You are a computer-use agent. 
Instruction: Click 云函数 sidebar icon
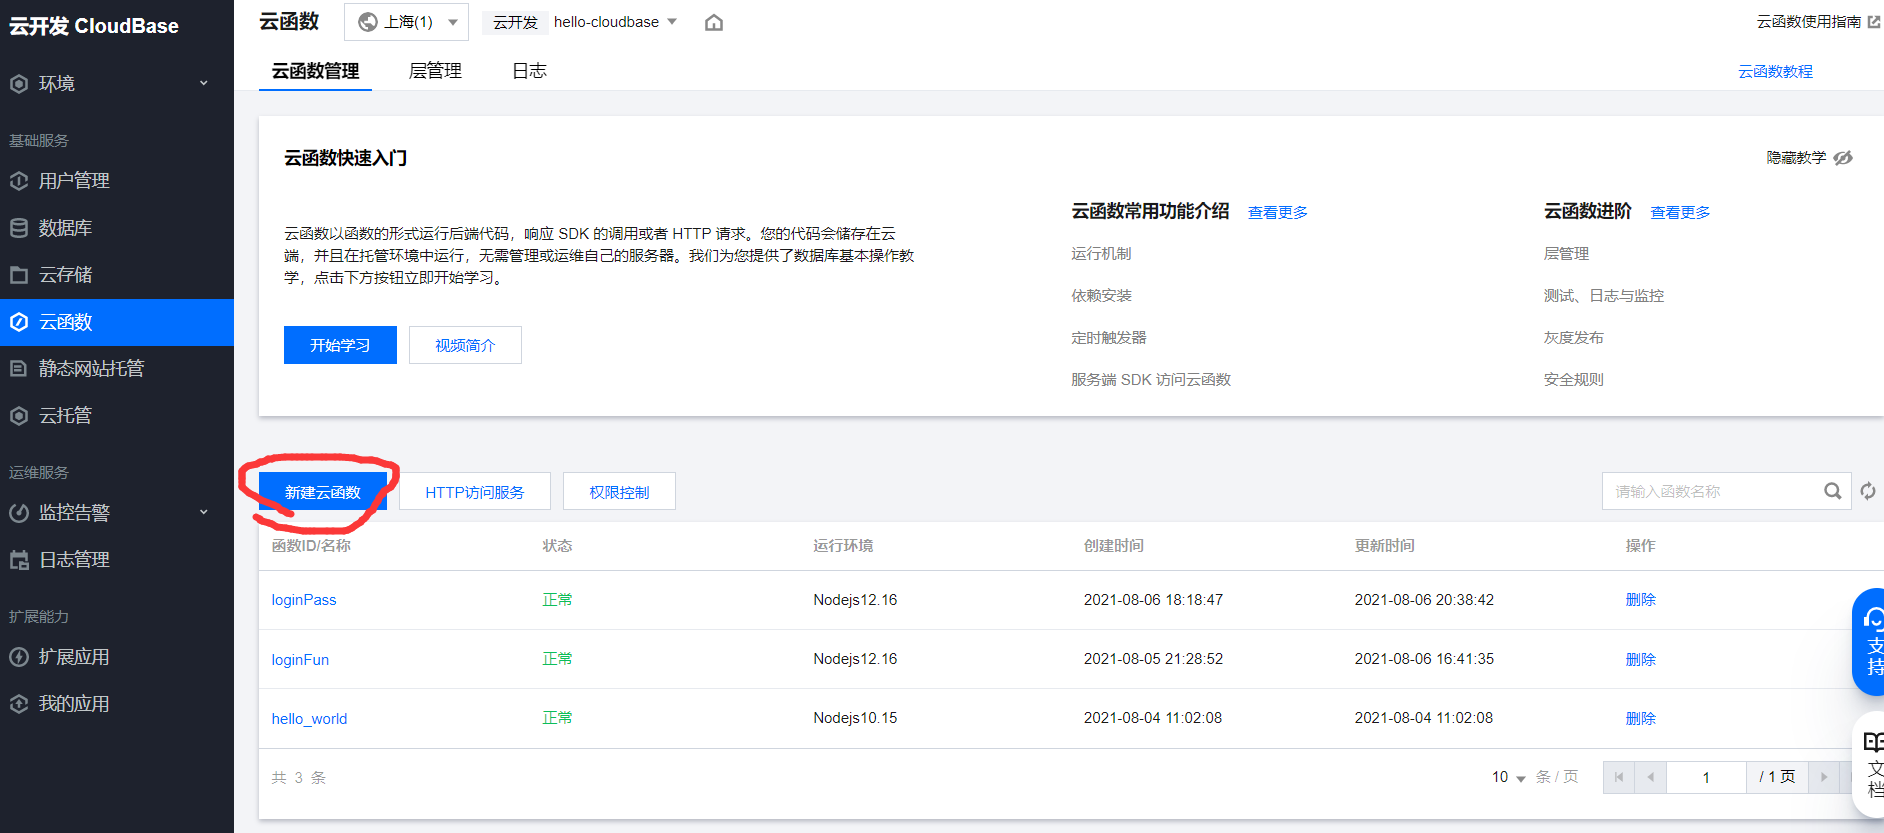[19, 322]
